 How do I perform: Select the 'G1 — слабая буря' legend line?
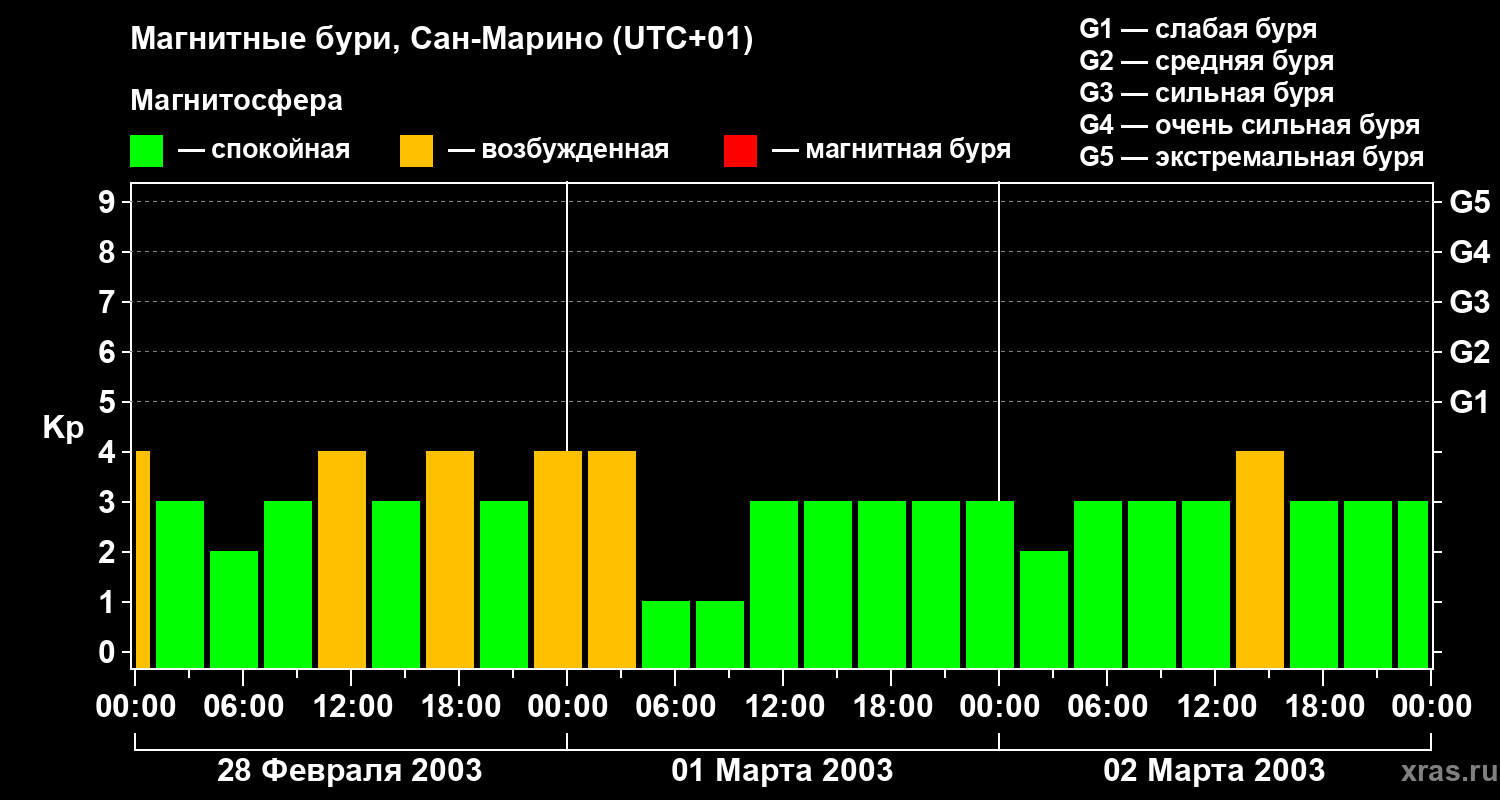coord(1198,29)
